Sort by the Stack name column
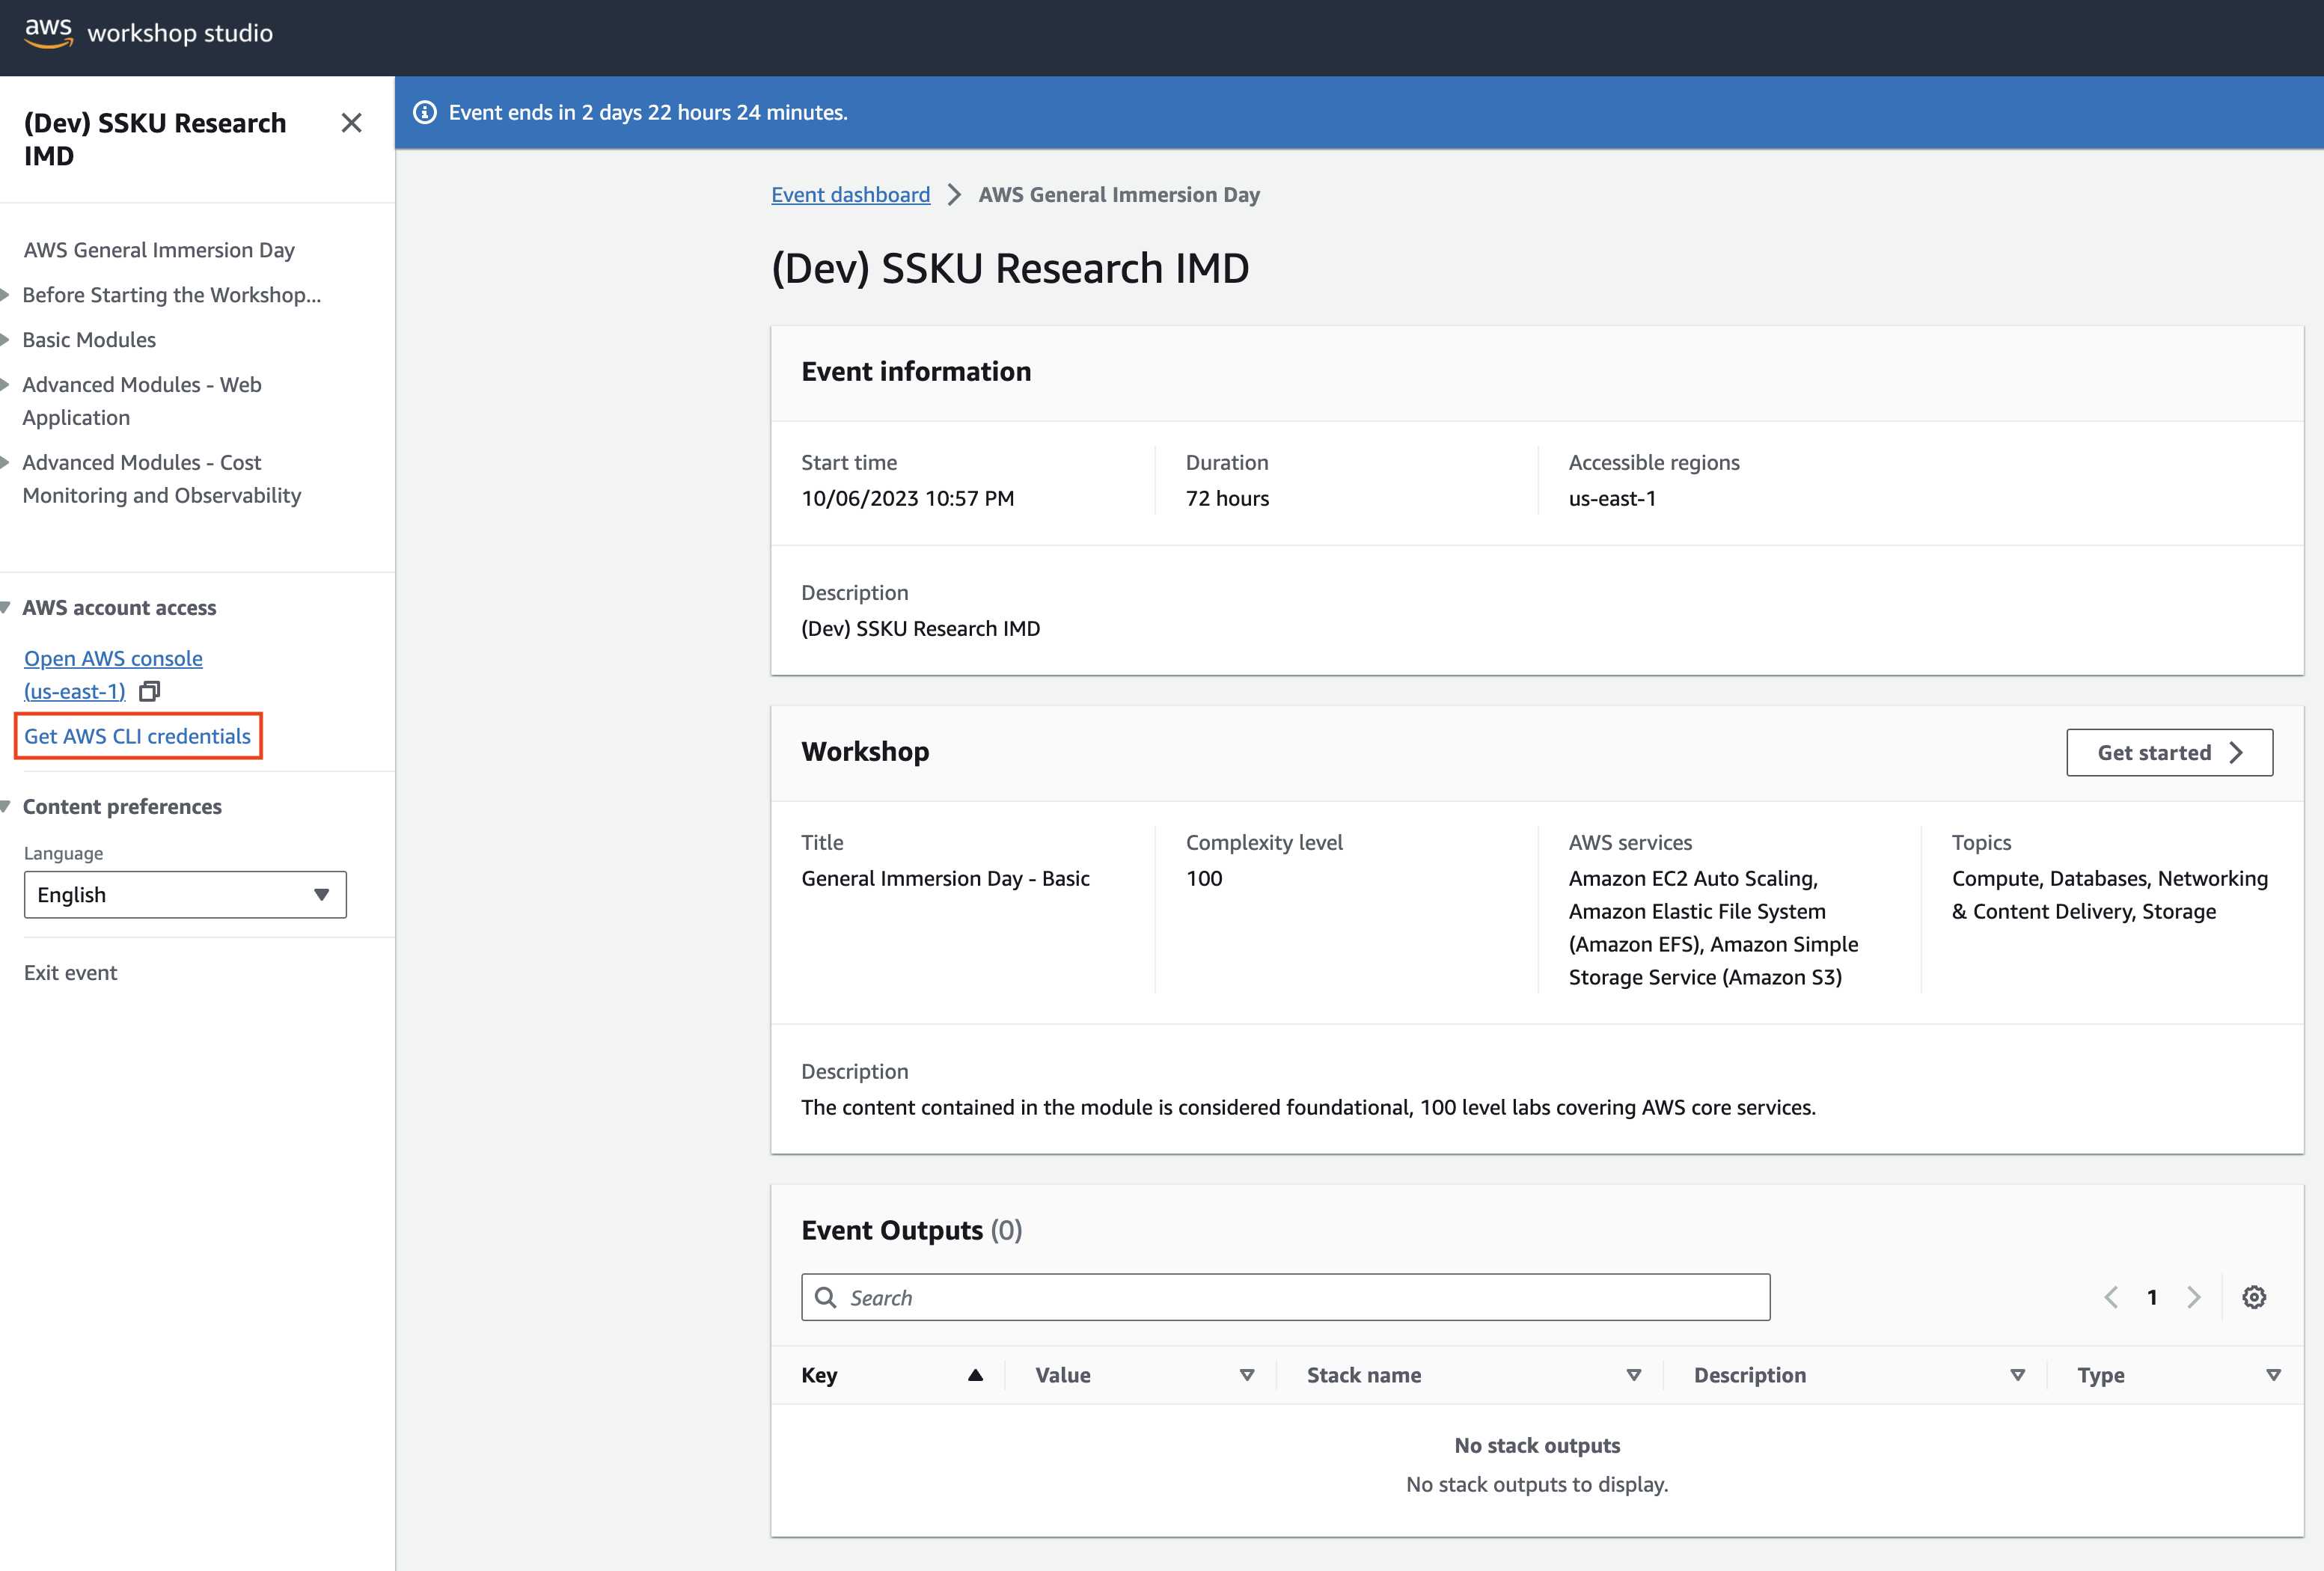2324x1571 pixels. pyautogui.click(x=1634, y=1375)
